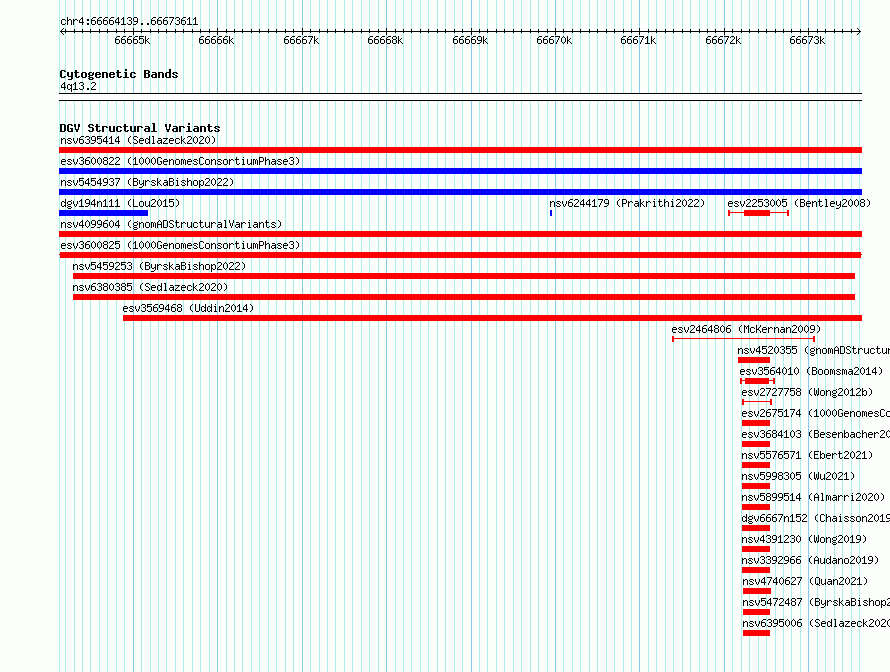The image size is (890, 672).
Task: Open nsv4391230 (Wong2019) variant label
Action: click(804, 539)
